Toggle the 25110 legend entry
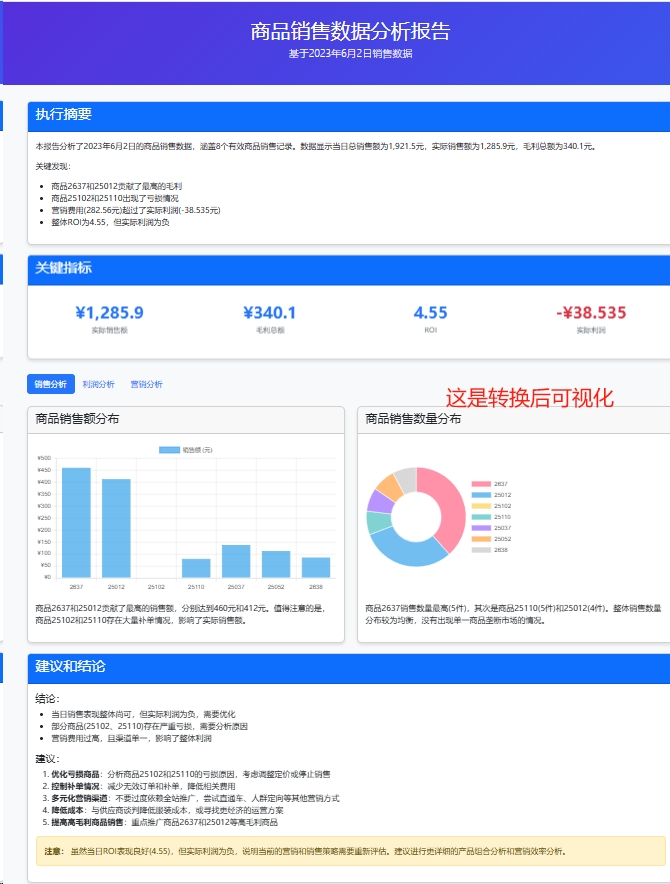 [x=491, y=517]
